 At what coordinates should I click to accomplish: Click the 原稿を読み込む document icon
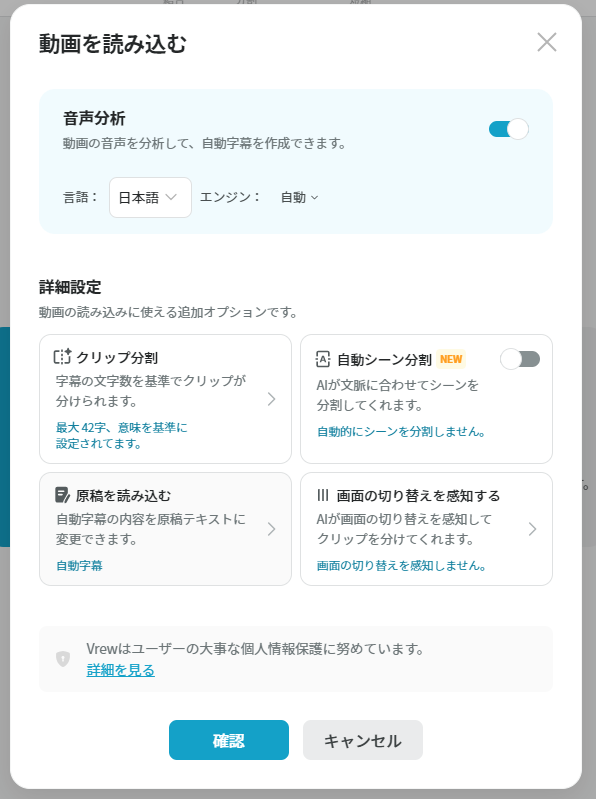pos(62,495)
